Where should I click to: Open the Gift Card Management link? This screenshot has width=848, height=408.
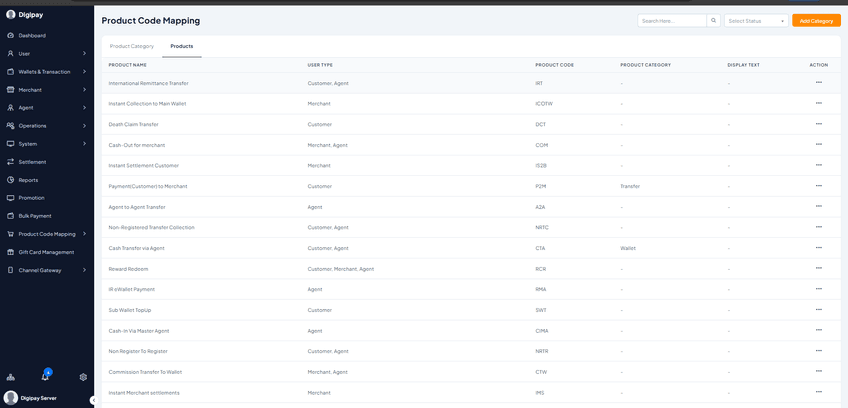[x=46, y=252]
